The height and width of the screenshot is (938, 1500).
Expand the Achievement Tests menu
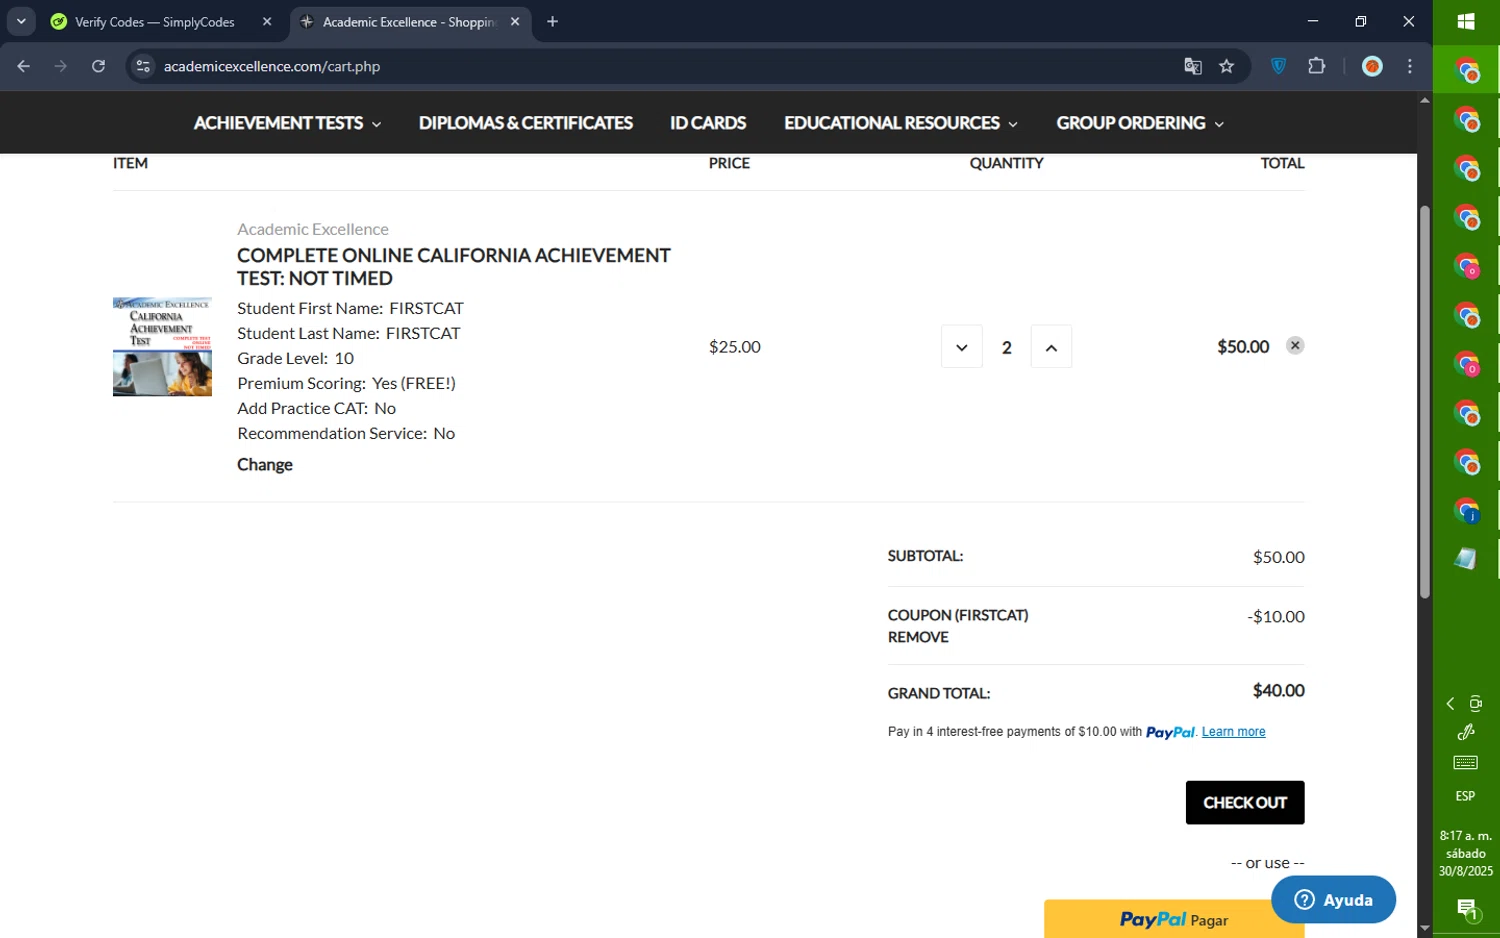click(x=287, y=123)
